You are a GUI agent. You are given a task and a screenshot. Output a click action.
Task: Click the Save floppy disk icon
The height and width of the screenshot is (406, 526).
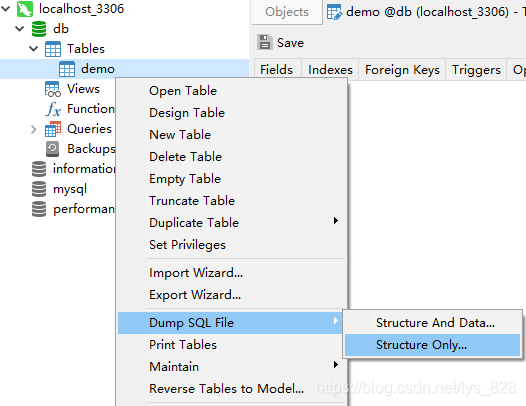pos(265,42)
